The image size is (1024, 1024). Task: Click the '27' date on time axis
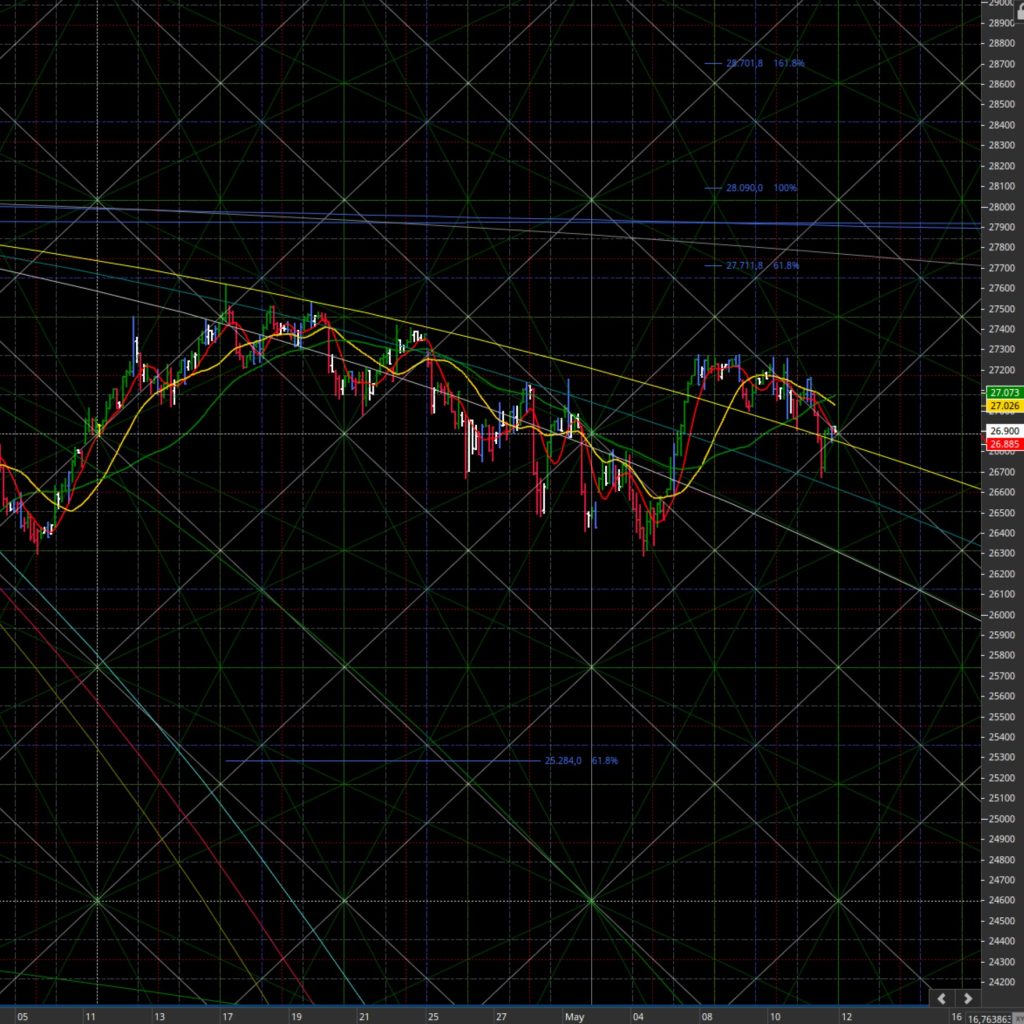tap(501, 1017)
